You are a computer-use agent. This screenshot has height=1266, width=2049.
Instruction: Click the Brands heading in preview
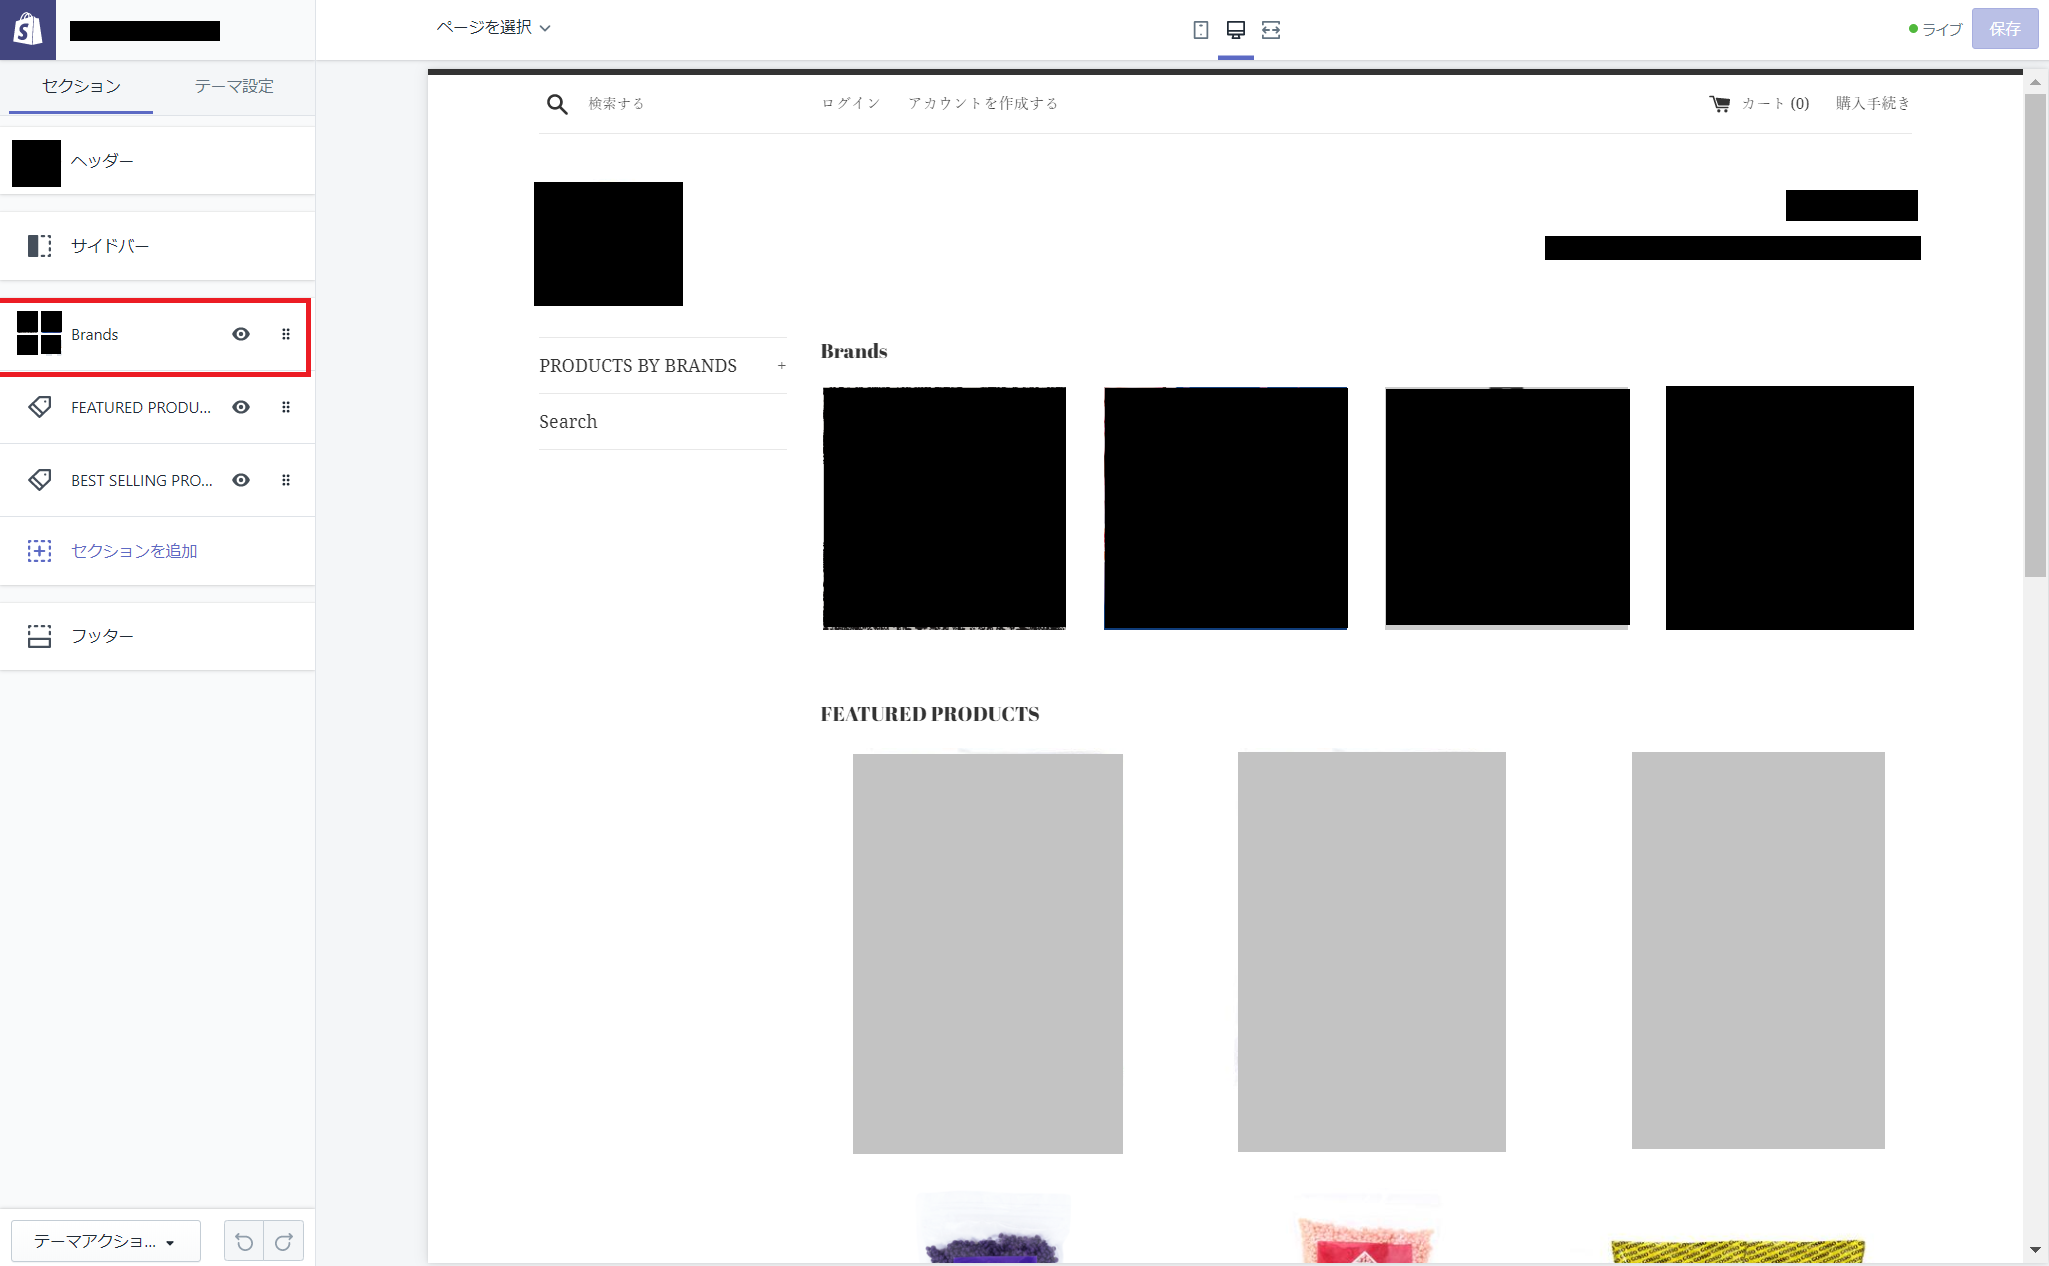tap(854, 351)
